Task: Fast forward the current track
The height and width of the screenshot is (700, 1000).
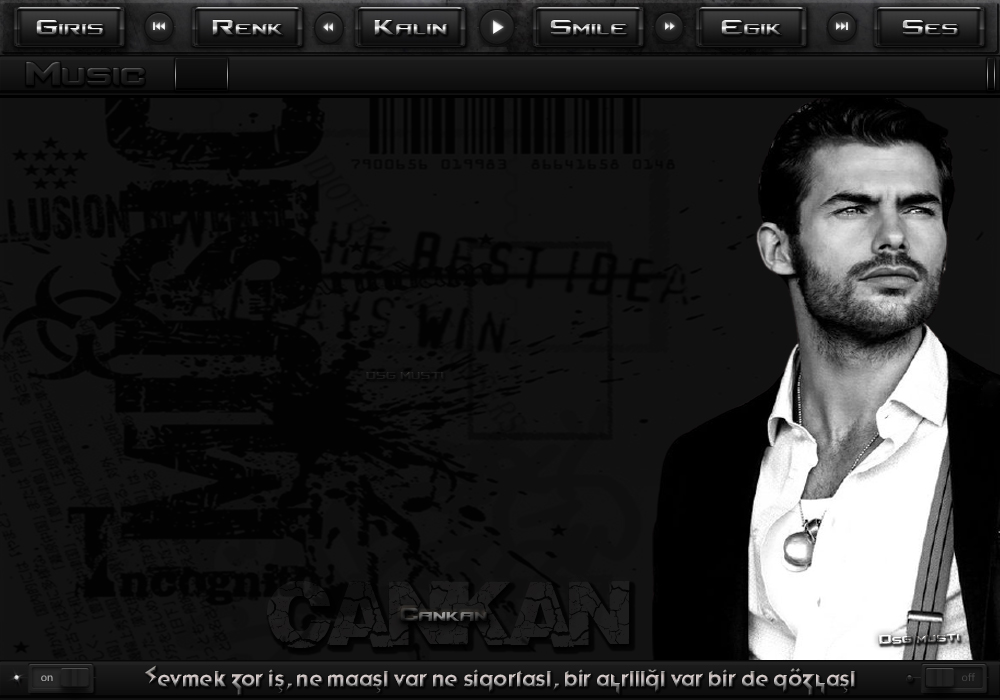Action: tap(668, 27)
